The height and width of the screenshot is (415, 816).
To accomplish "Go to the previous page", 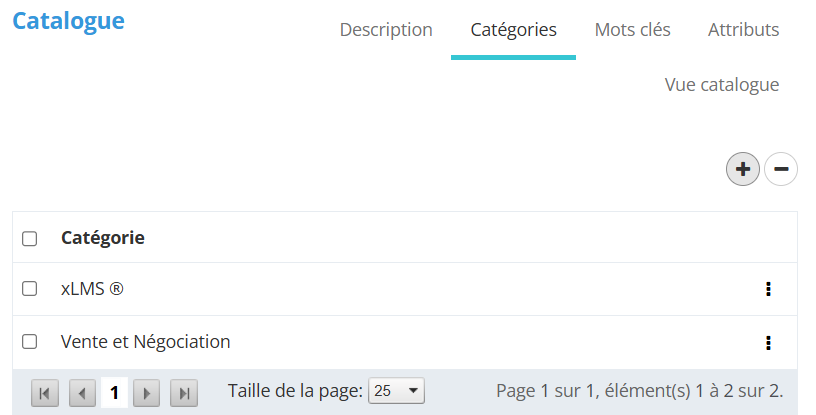I will point(82,393).
